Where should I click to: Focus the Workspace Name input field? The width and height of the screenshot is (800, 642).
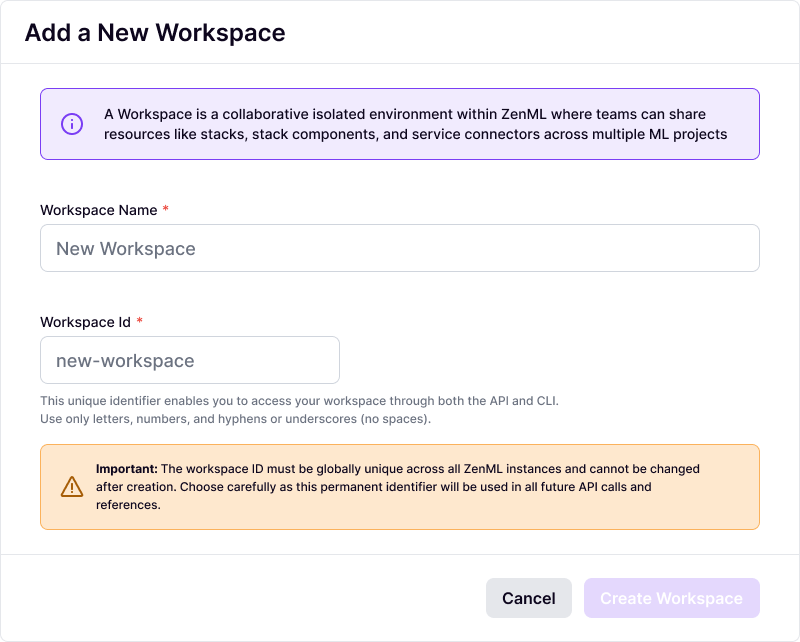399,248
